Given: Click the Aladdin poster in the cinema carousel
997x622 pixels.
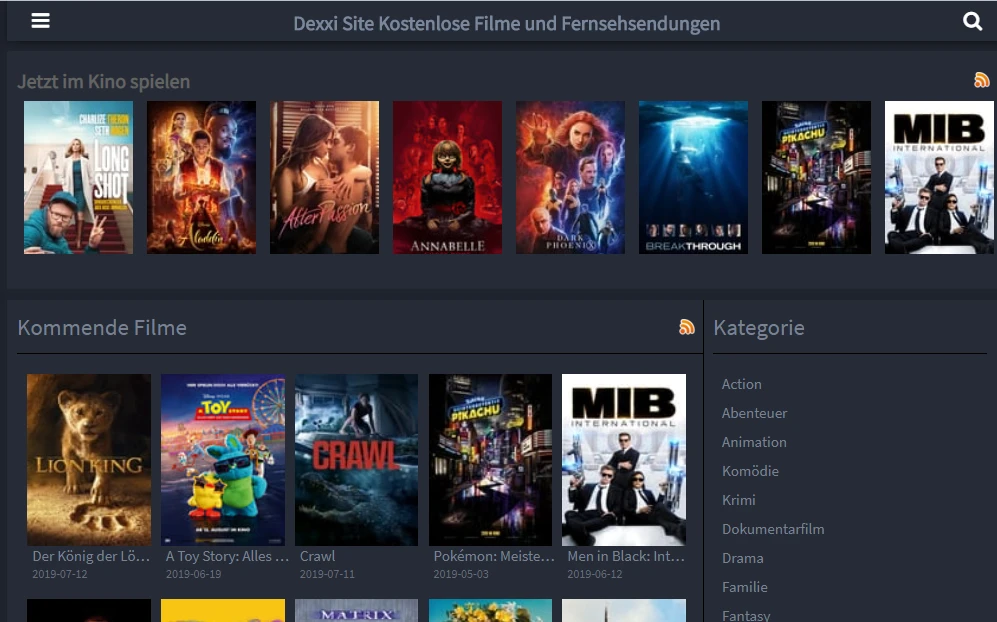Looking at the screenshot, I should click(x=201, y=177).
